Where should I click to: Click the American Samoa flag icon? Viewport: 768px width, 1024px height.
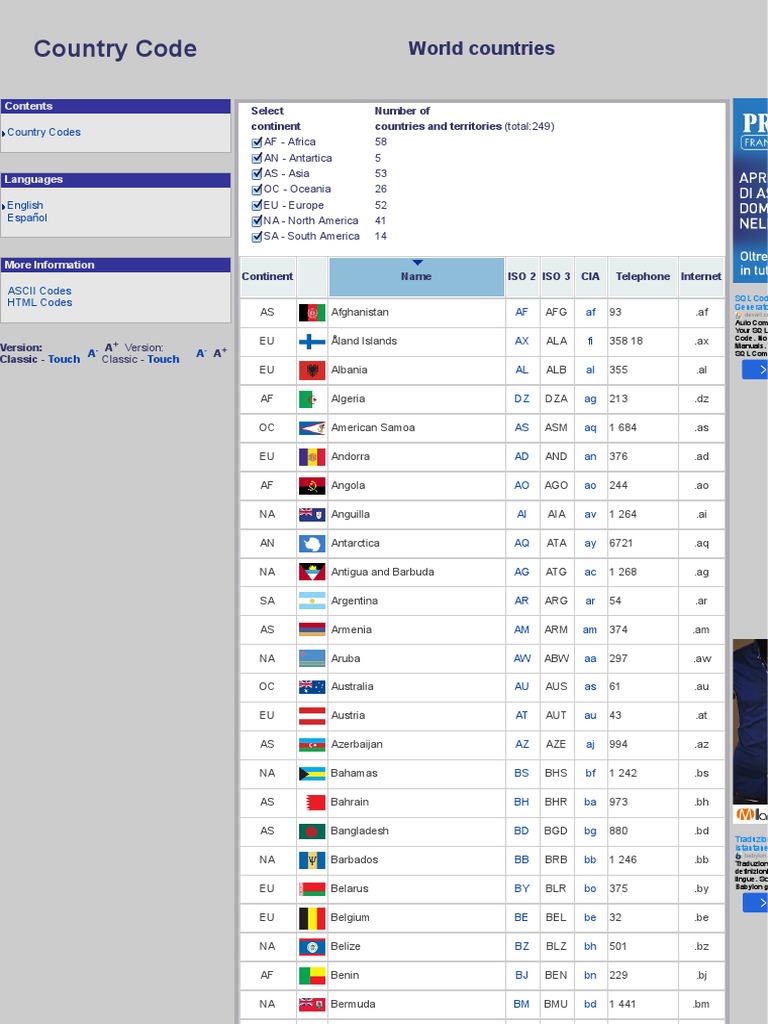click(312, 428)
